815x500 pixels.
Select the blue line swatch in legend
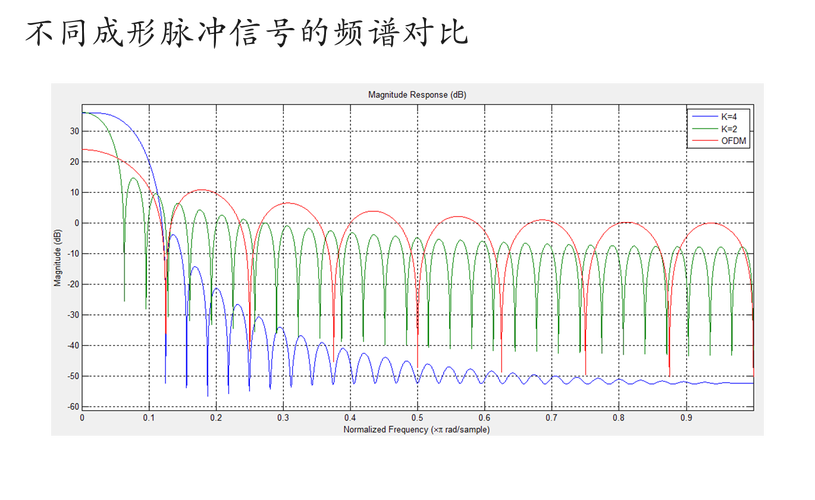coord(703,117)
